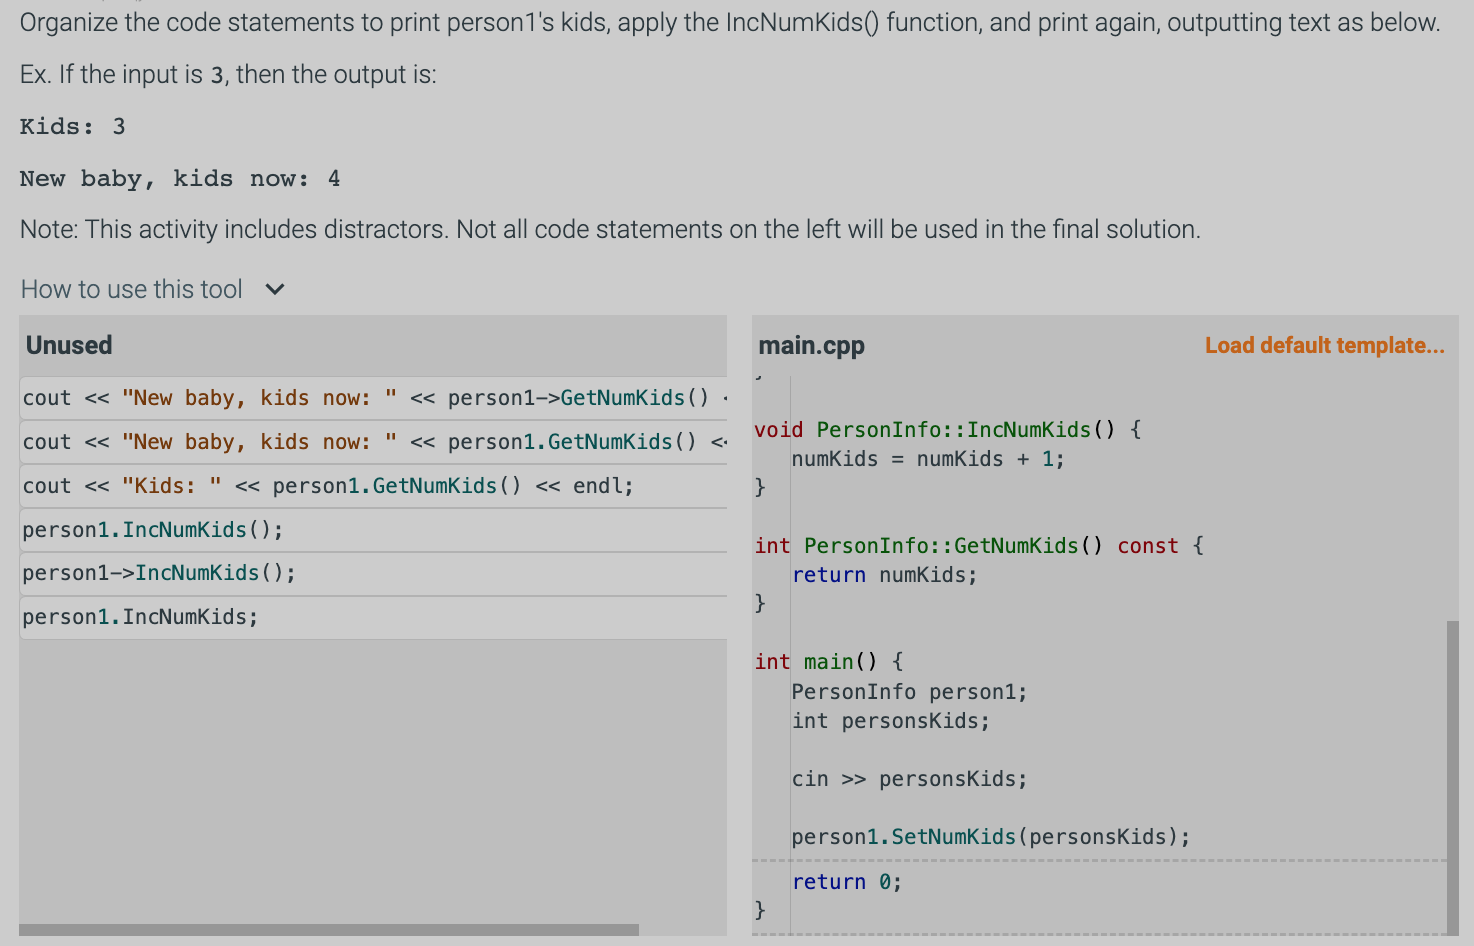Viewport: 1474px width, 946px height.
Task: Select the 'New baby' person1.GetNumKids() cout block
Action: 373,442
